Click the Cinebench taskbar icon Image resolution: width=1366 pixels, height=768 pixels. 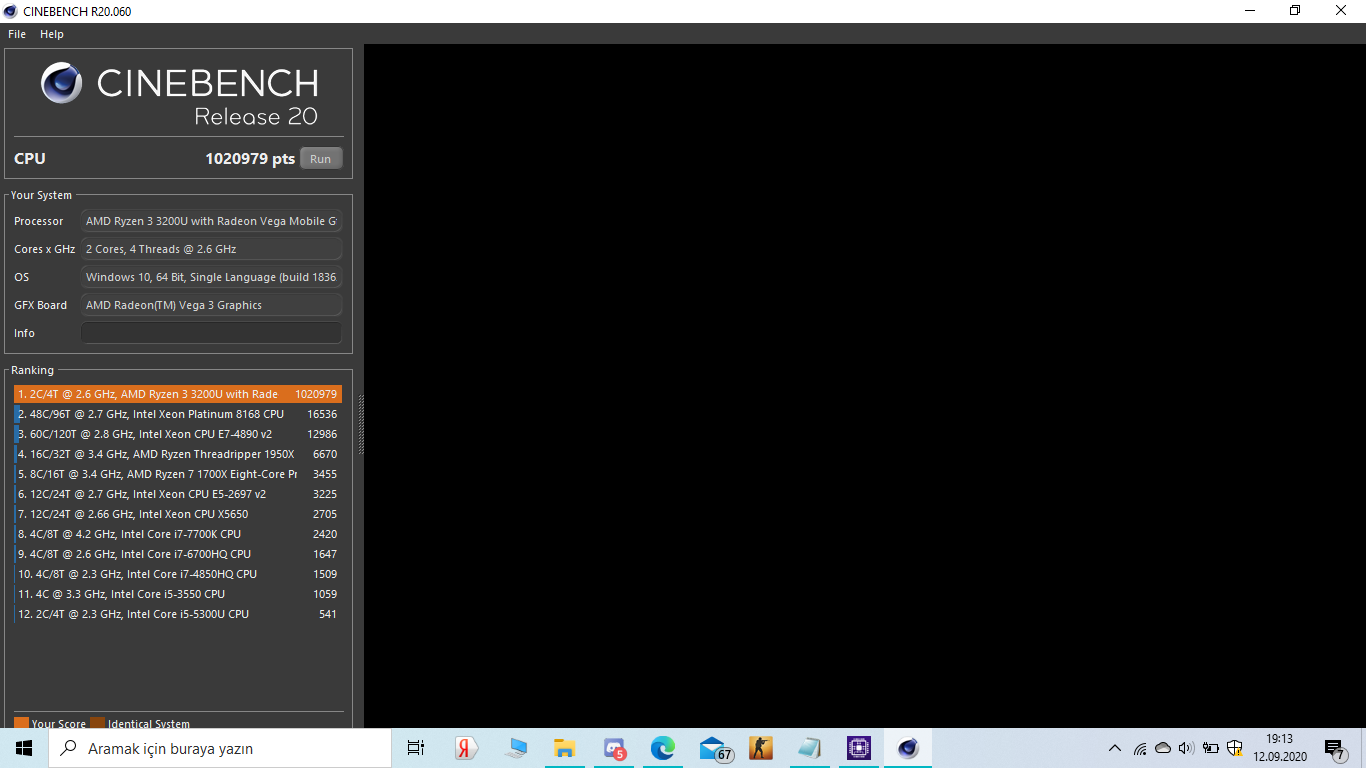tap(908, 748)
